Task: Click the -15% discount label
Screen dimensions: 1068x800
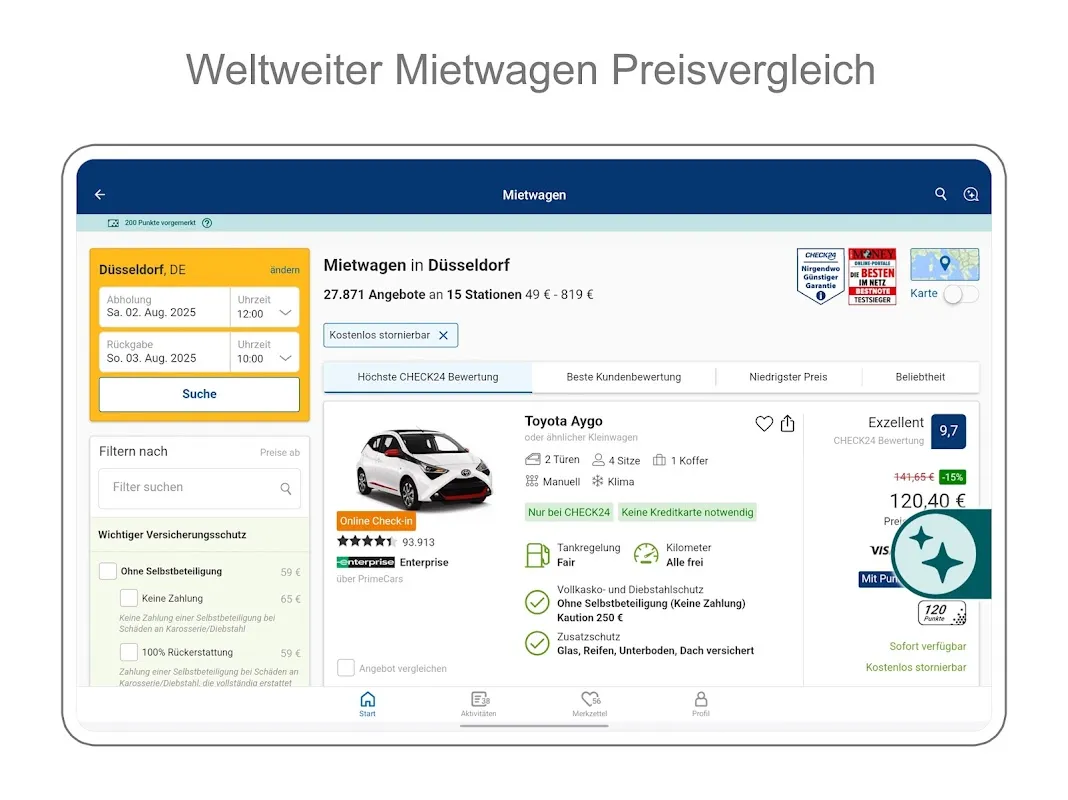Action: pos(952,477)
